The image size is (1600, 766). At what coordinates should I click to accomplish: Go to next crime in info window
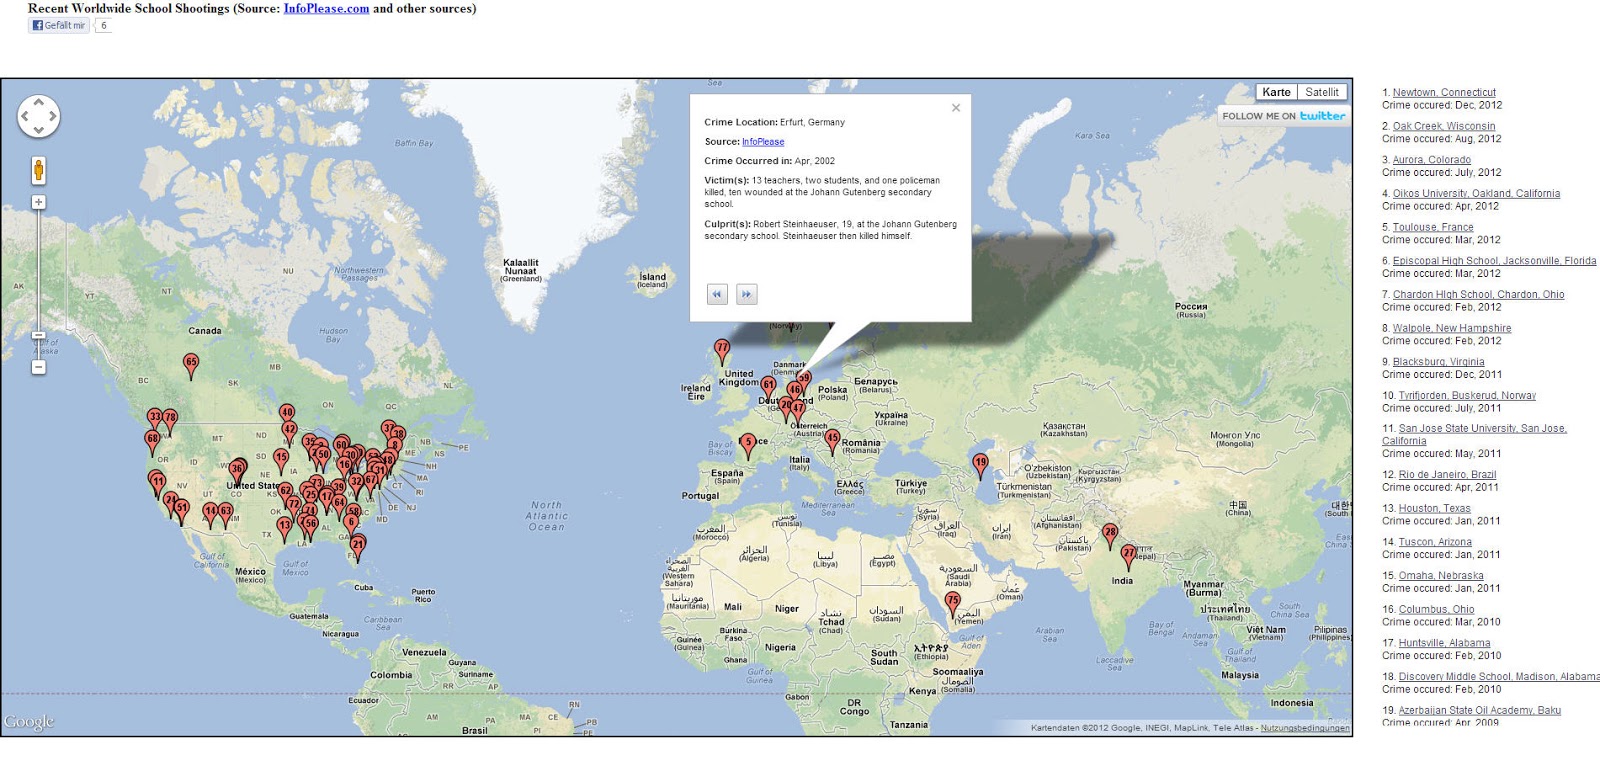(x=746, y=294)
